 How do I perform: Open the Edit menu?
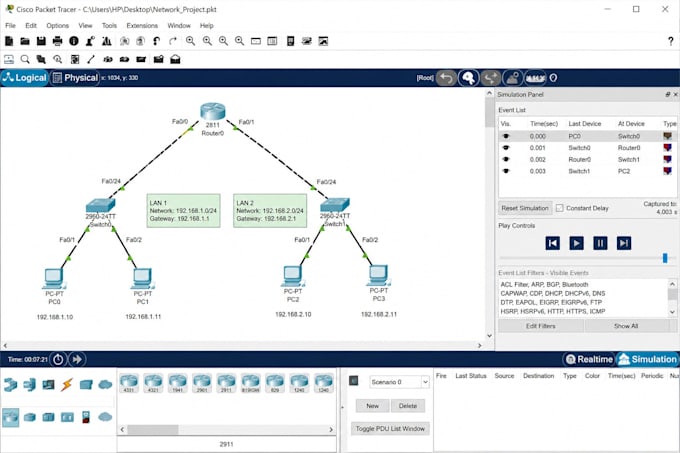pos(31,26)
